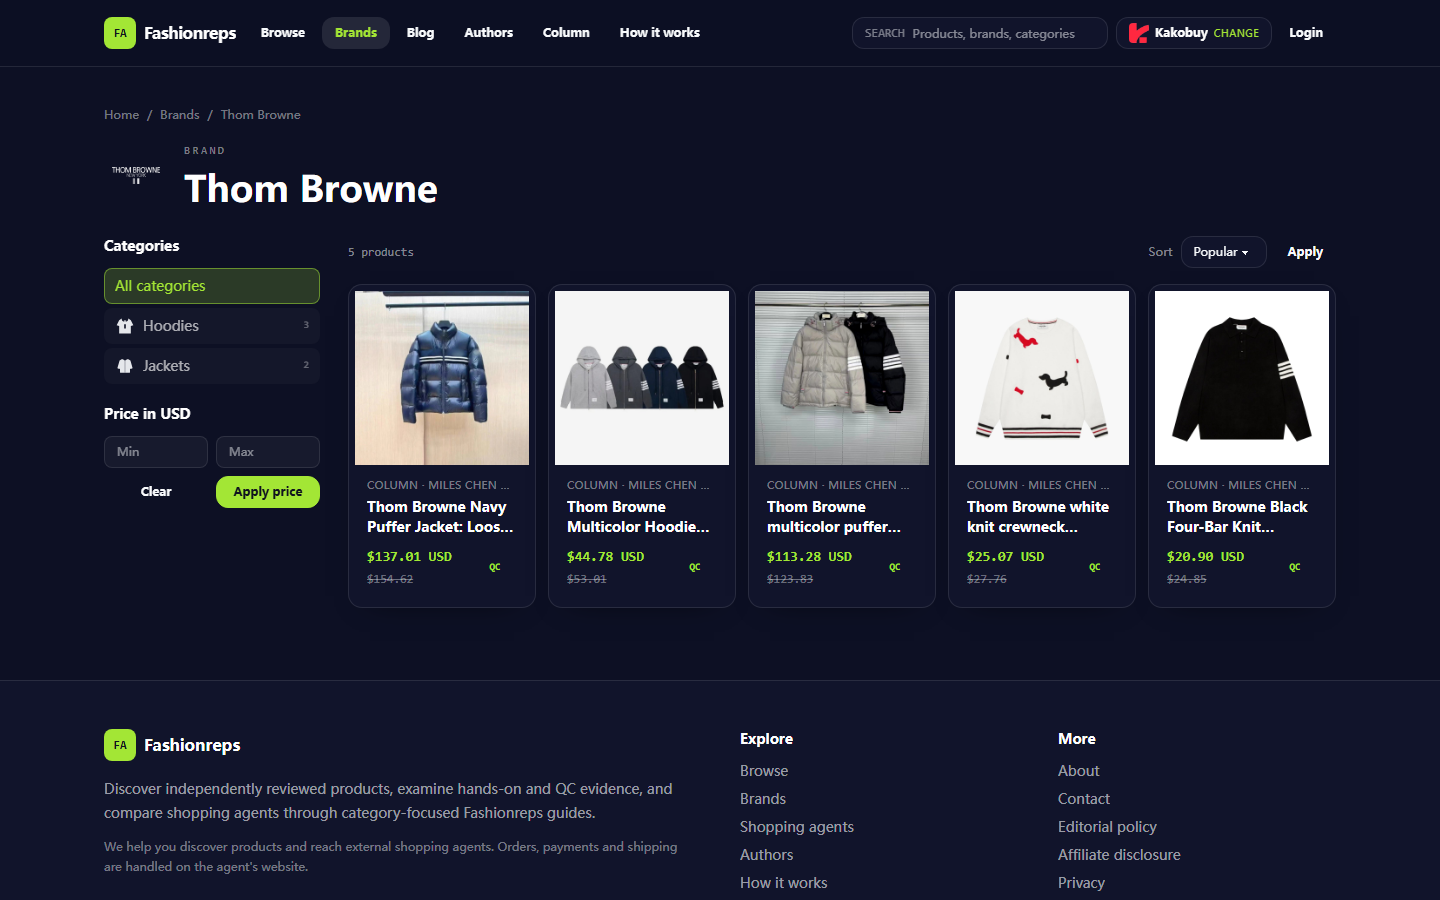Open Multicolor Hoodie product image
Viewport: 1440px width, 900px height.
pos(642,378)
